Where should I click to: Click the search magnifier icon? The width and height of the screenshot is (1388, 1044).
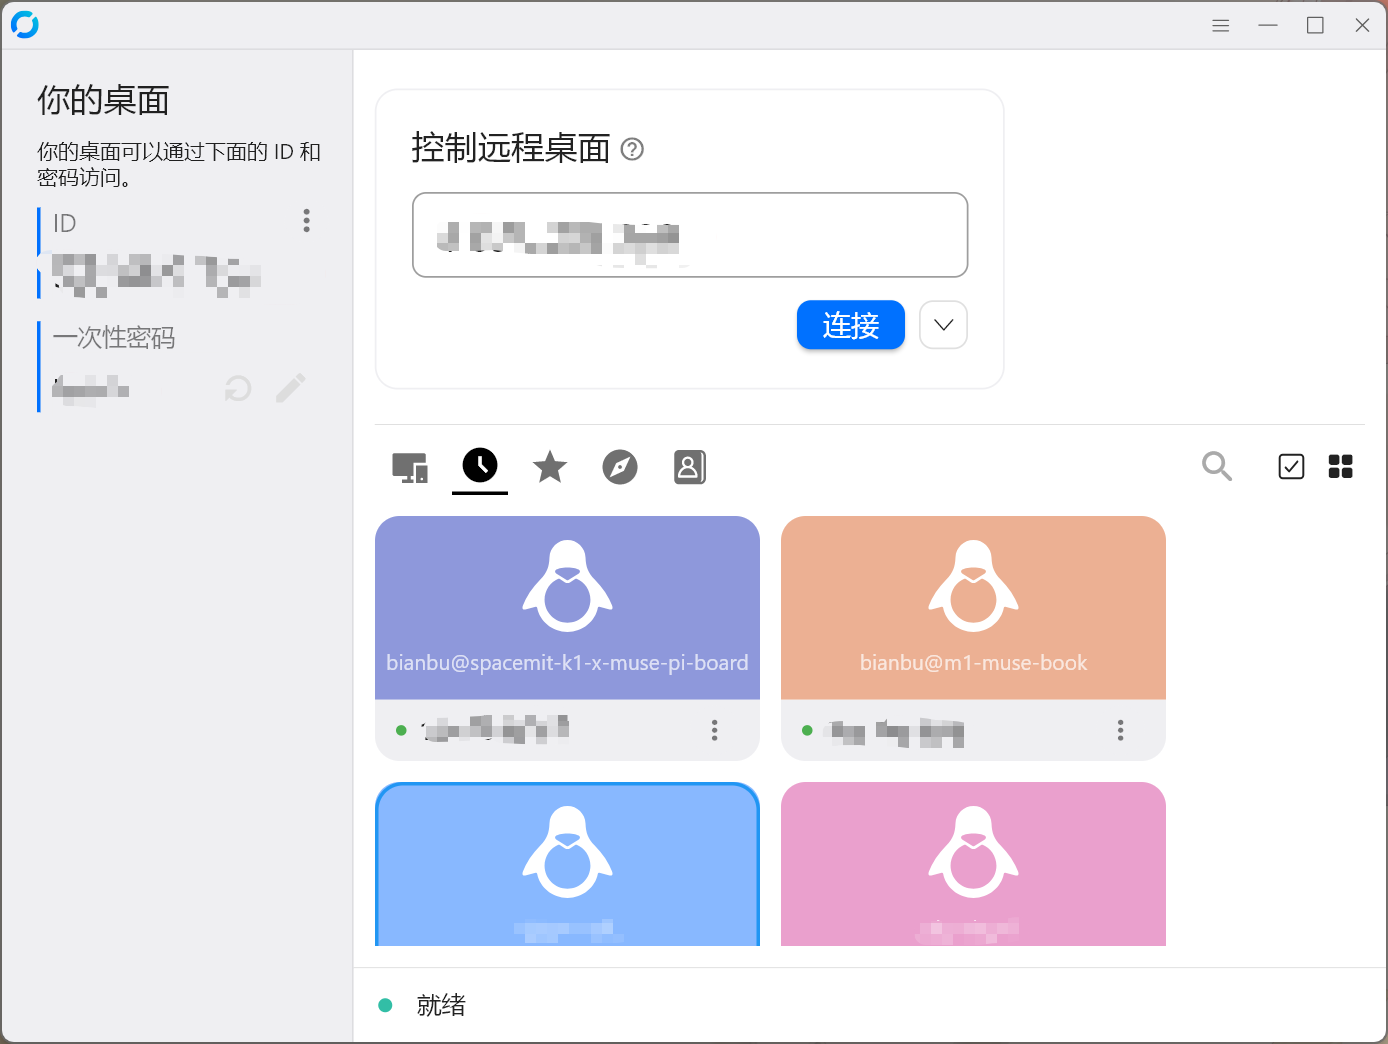point(1216,466)
